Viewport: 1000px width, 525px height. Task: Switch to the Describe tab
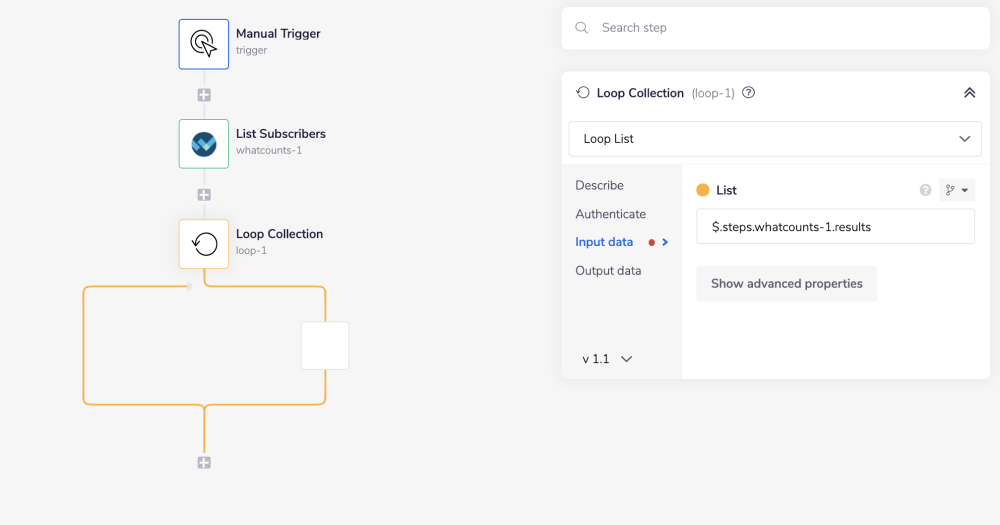click(599, 185)
